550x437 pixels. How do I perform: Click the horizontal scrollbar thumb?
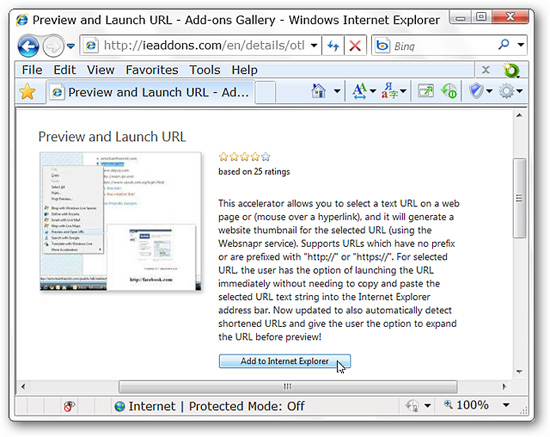(288, 386)
